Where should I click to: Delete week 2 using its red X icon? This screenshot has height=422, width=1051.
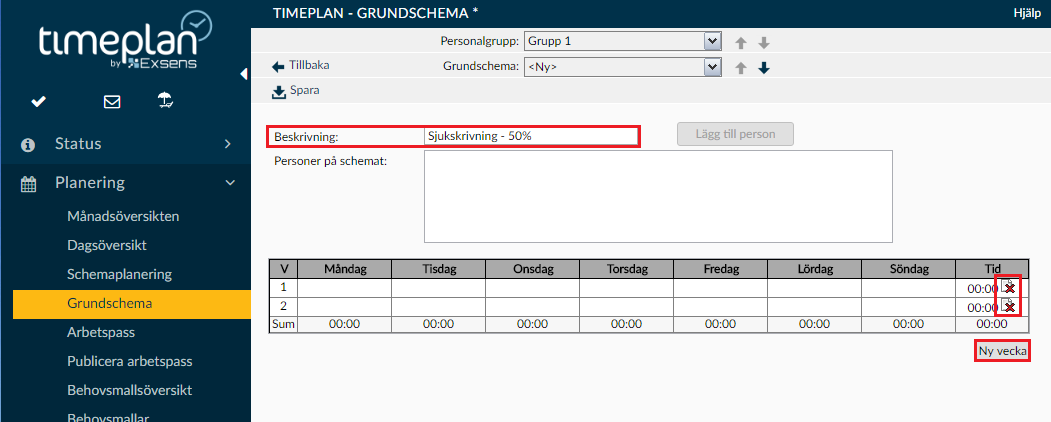point(1009,306)
